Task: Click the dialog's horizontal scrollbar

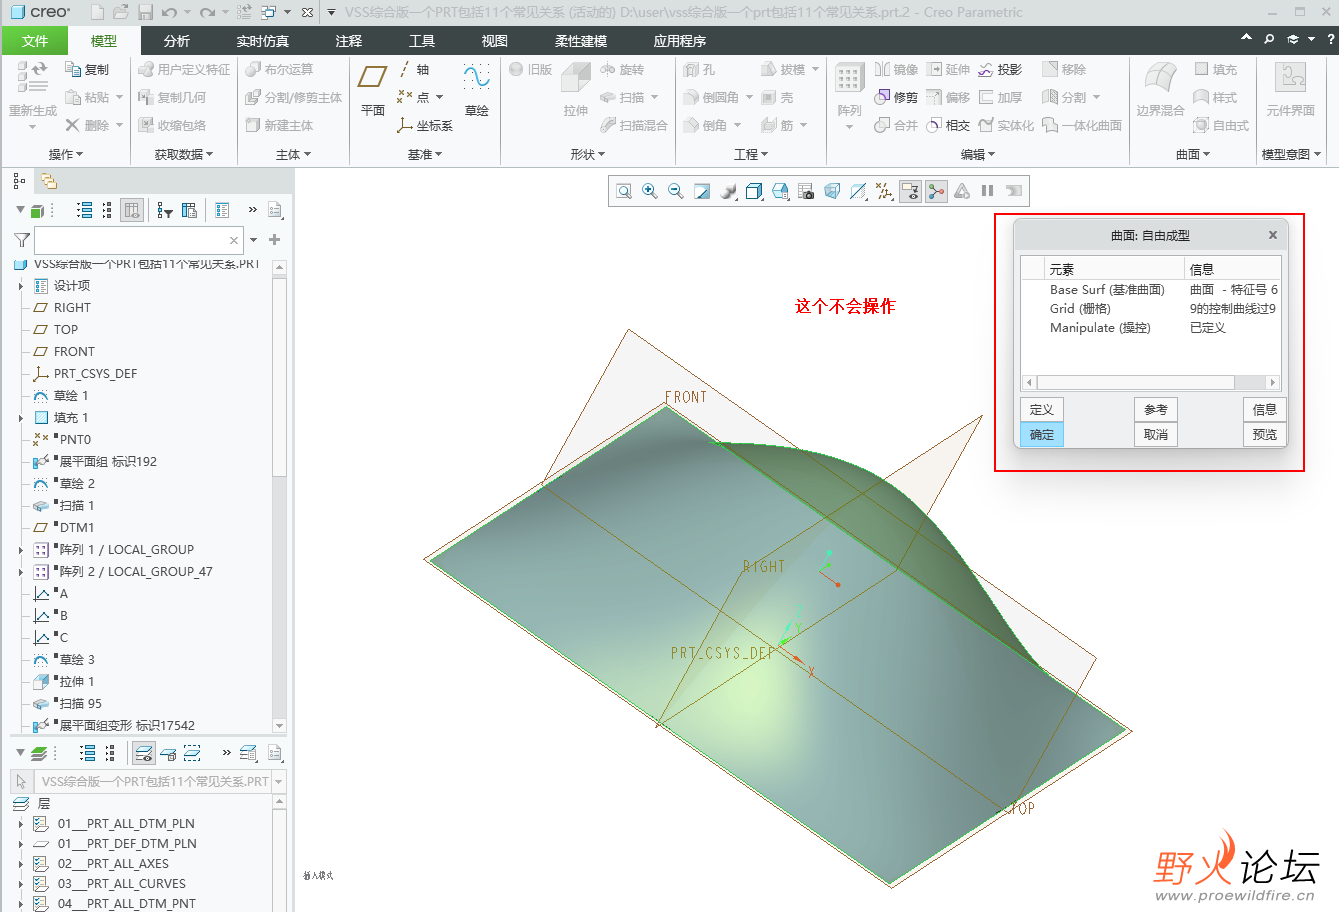Action: pyautogui.click(x=1150, y=383)
